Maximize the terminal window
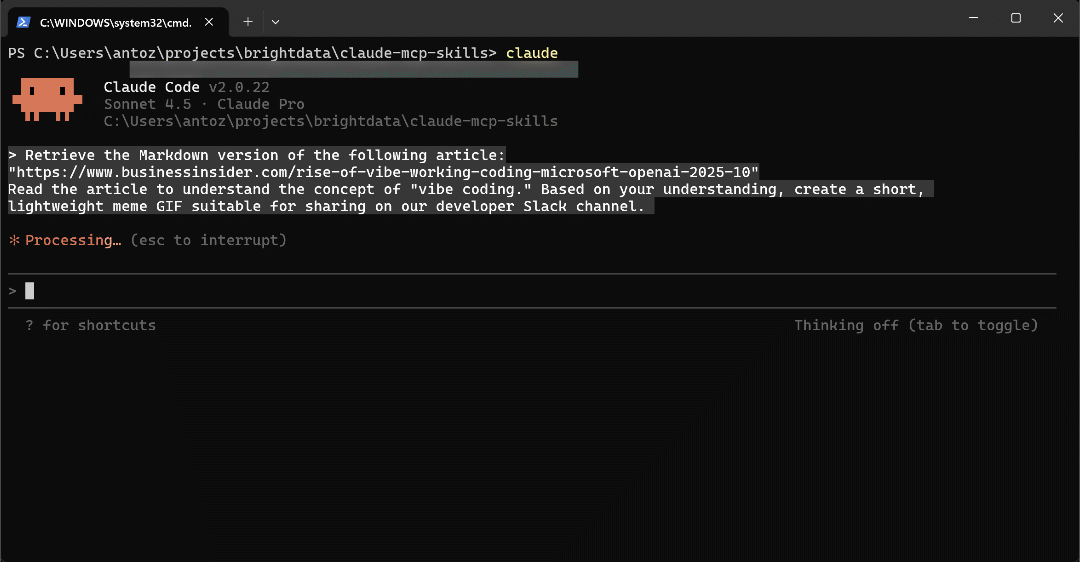The height and width of the screenshot is (562, 1080). (x=1015, y=18)
